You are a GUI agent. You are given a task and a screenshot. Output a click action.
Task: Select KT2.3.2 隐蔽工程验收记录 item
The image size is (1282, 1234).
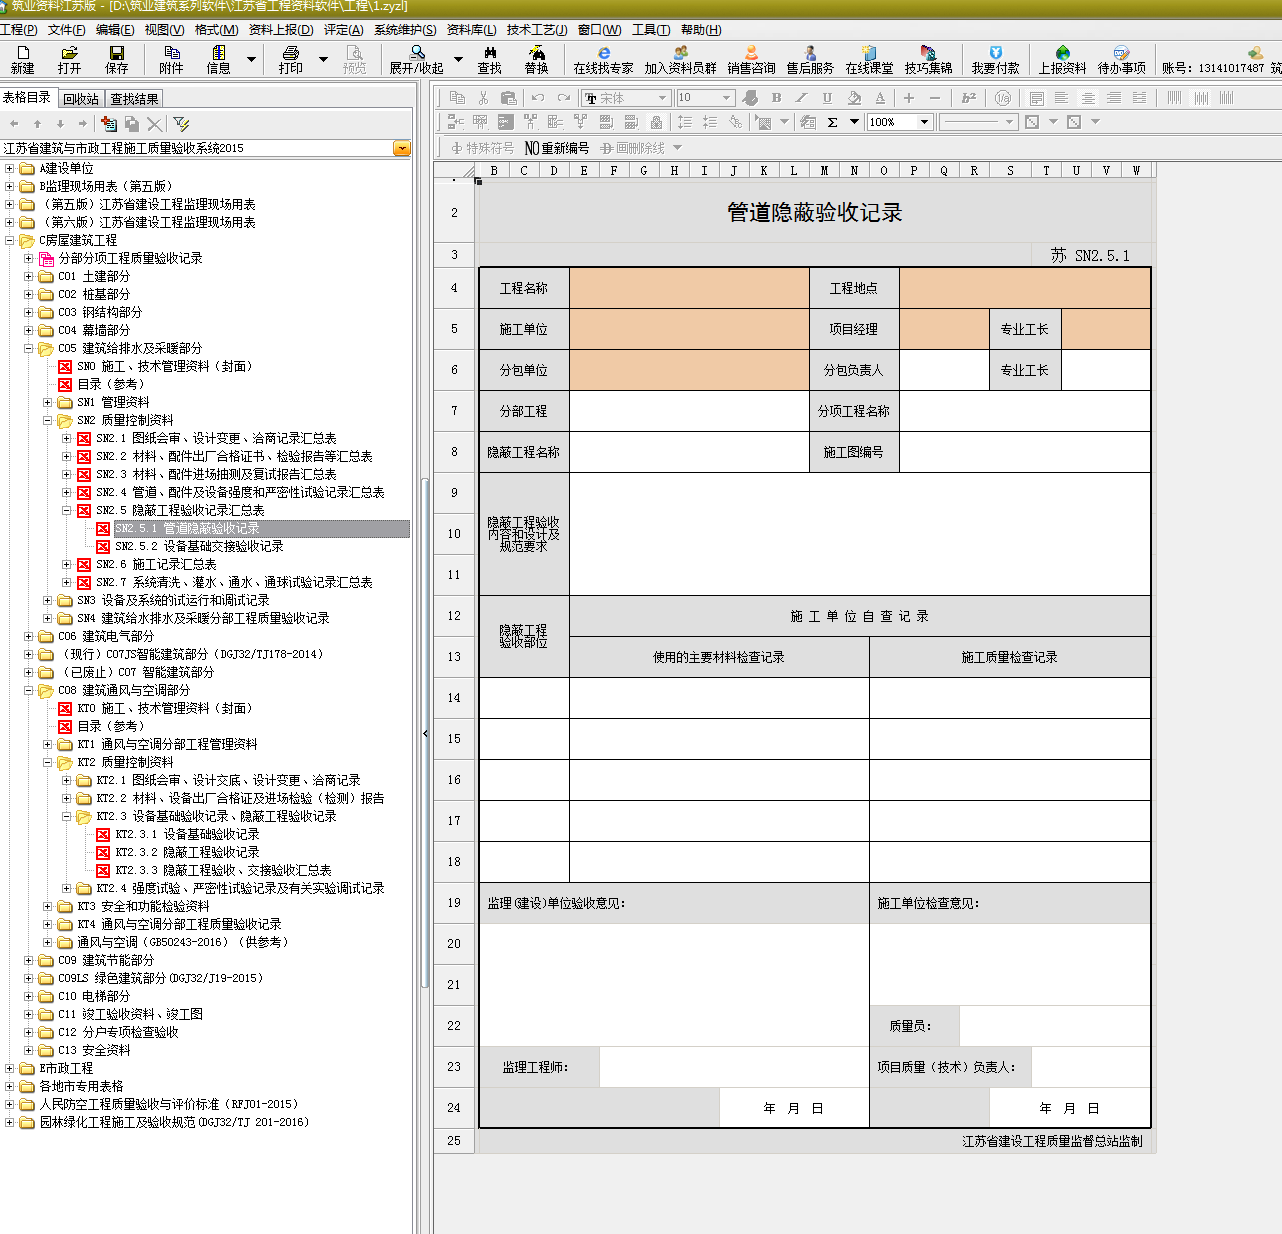(187, 852)
